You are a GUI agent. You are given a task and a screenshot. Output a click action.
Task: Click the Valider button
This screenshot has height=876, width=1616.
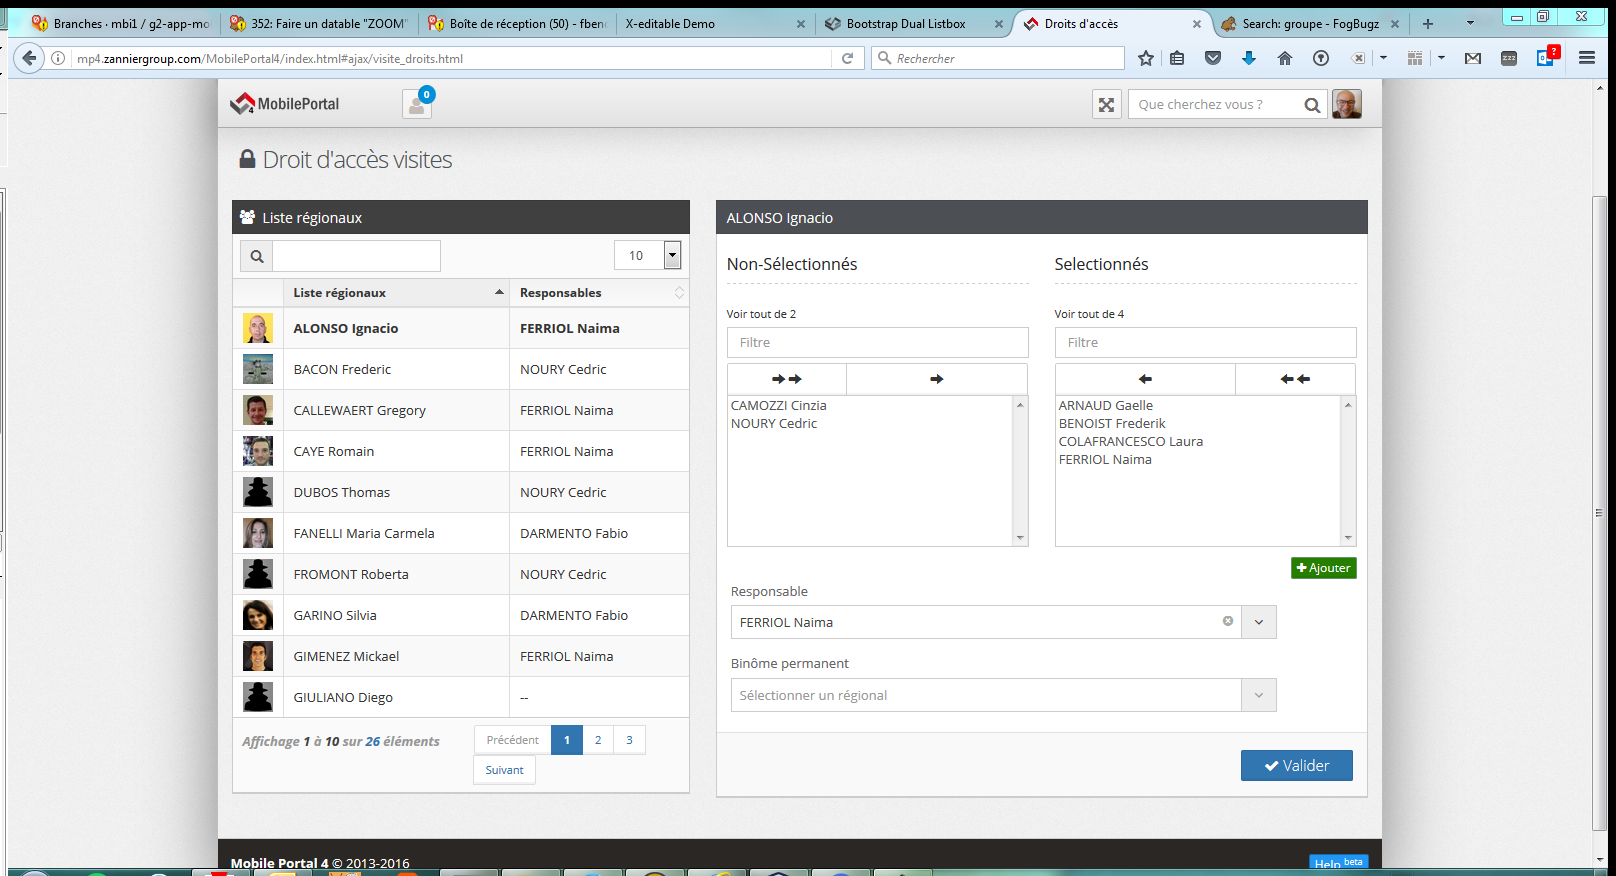click(x=1296, y=765)
